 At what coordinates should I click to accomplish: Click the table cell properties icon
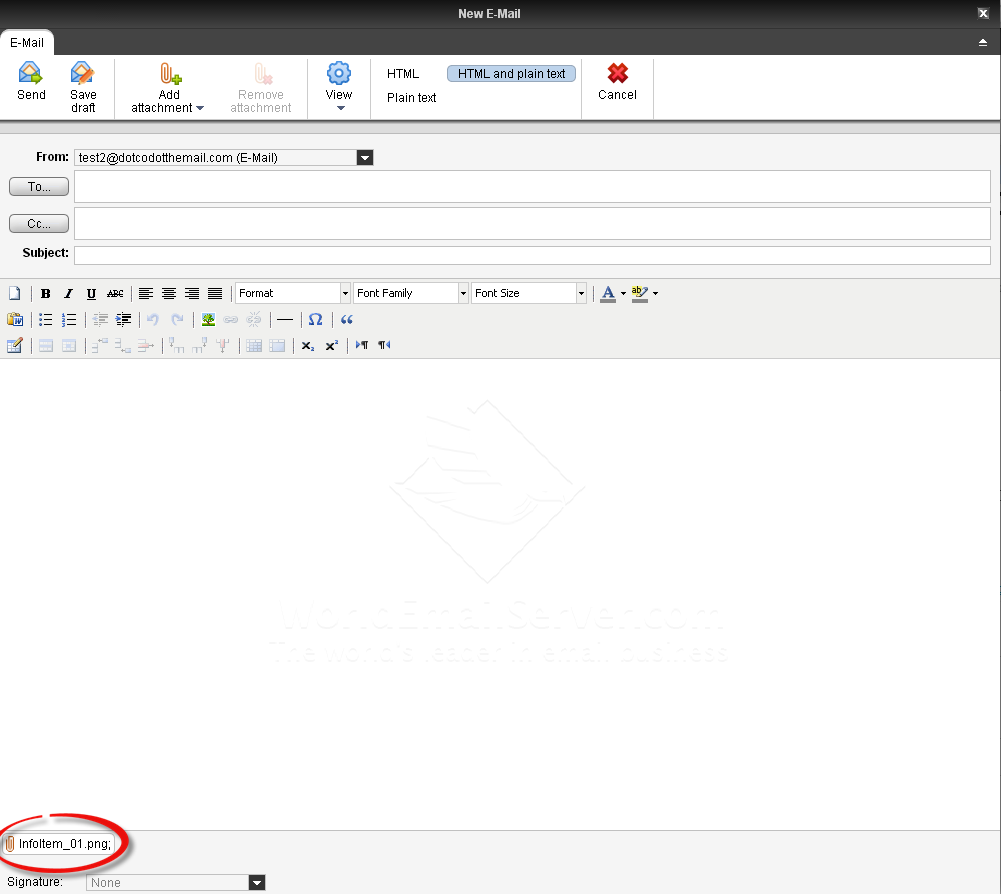(69, 345)
